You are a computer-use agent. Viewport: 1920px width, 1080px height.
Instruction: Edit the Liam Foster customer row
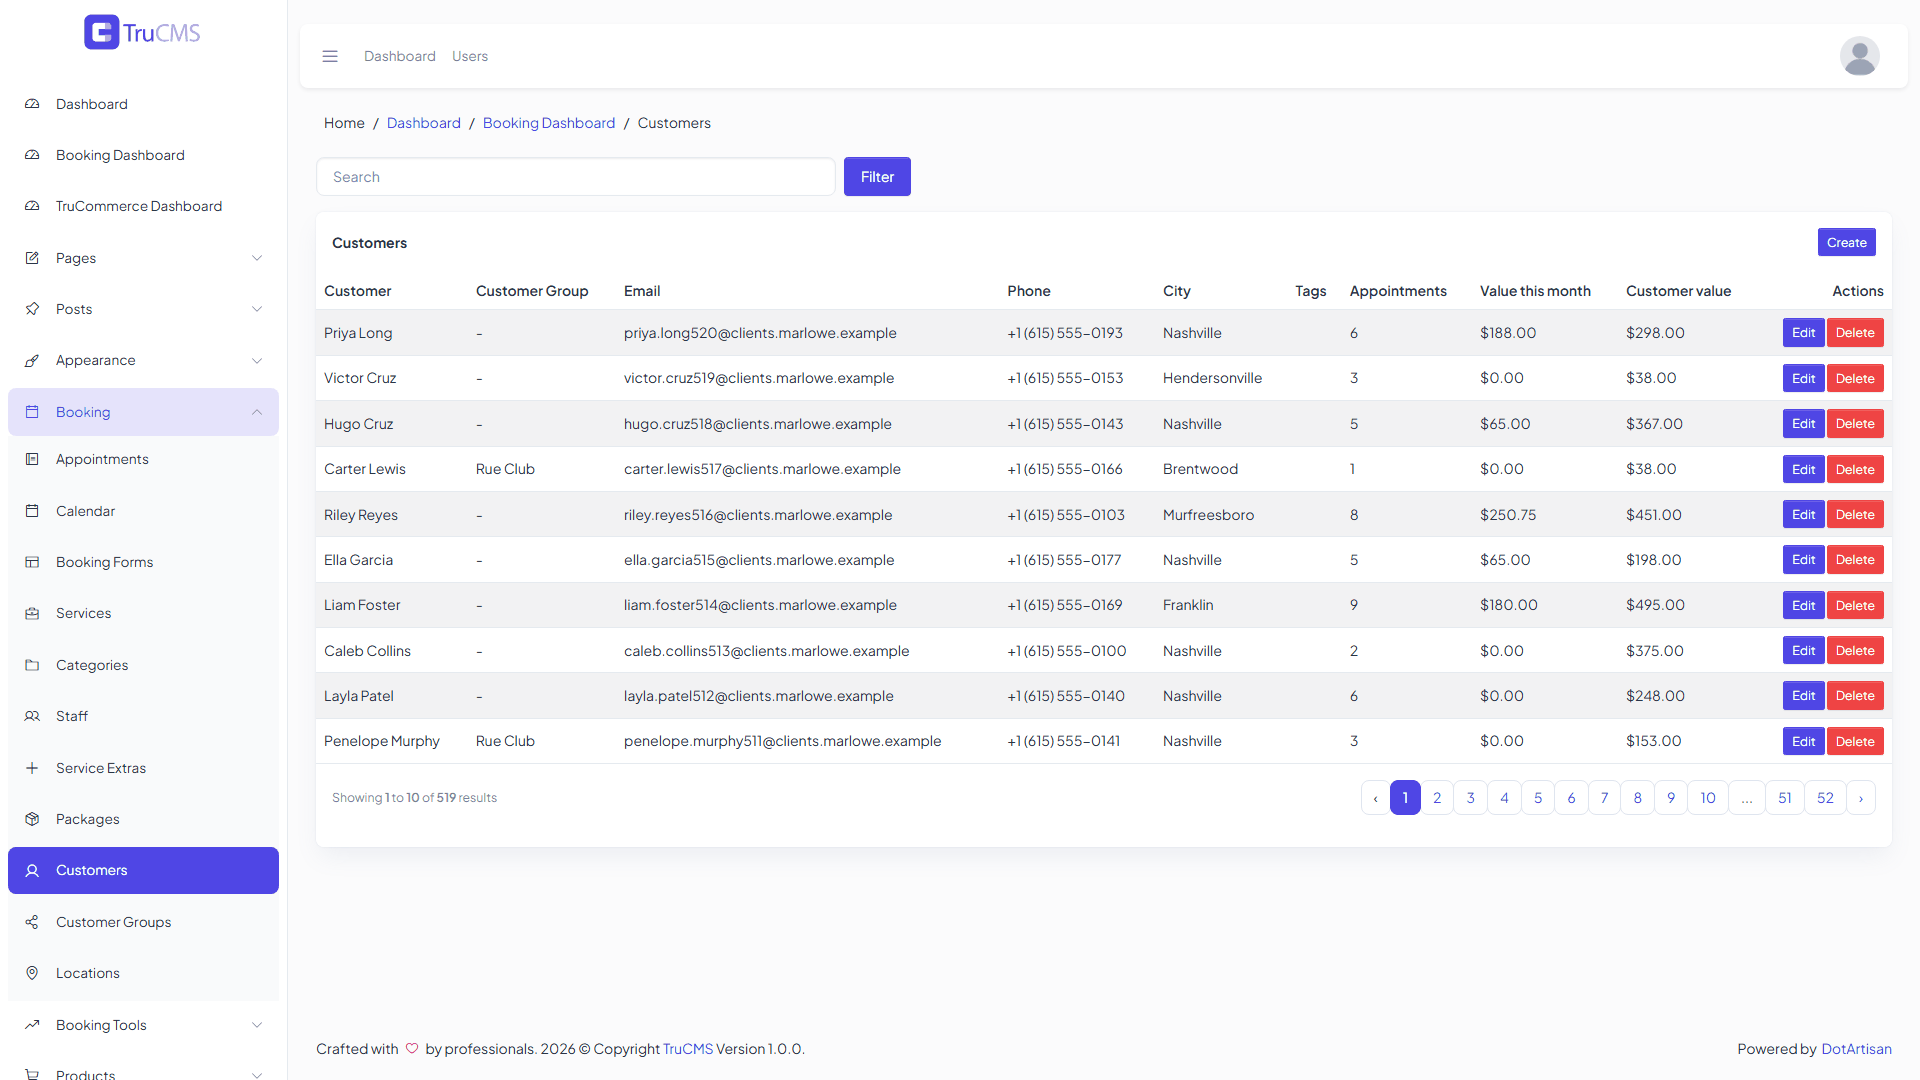[1803, 605]
